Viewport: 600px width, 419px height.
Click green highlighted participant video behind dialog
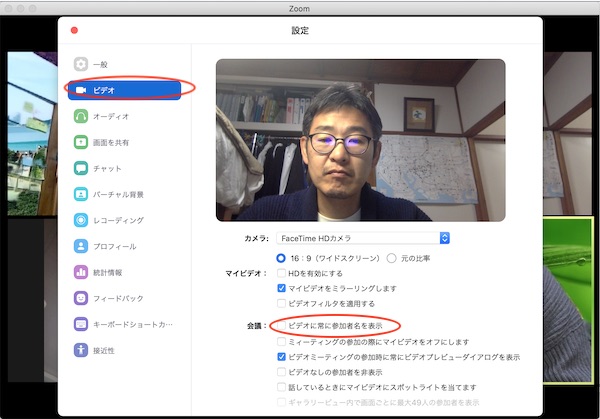(567, 300)
